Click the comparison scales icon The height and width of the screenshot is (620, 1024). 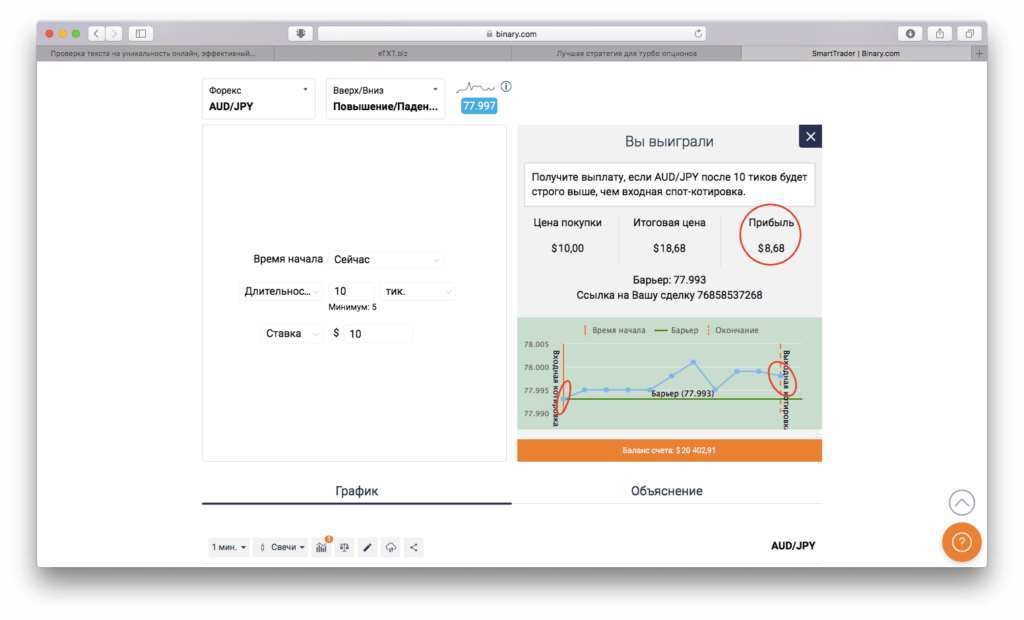(344, 547)
